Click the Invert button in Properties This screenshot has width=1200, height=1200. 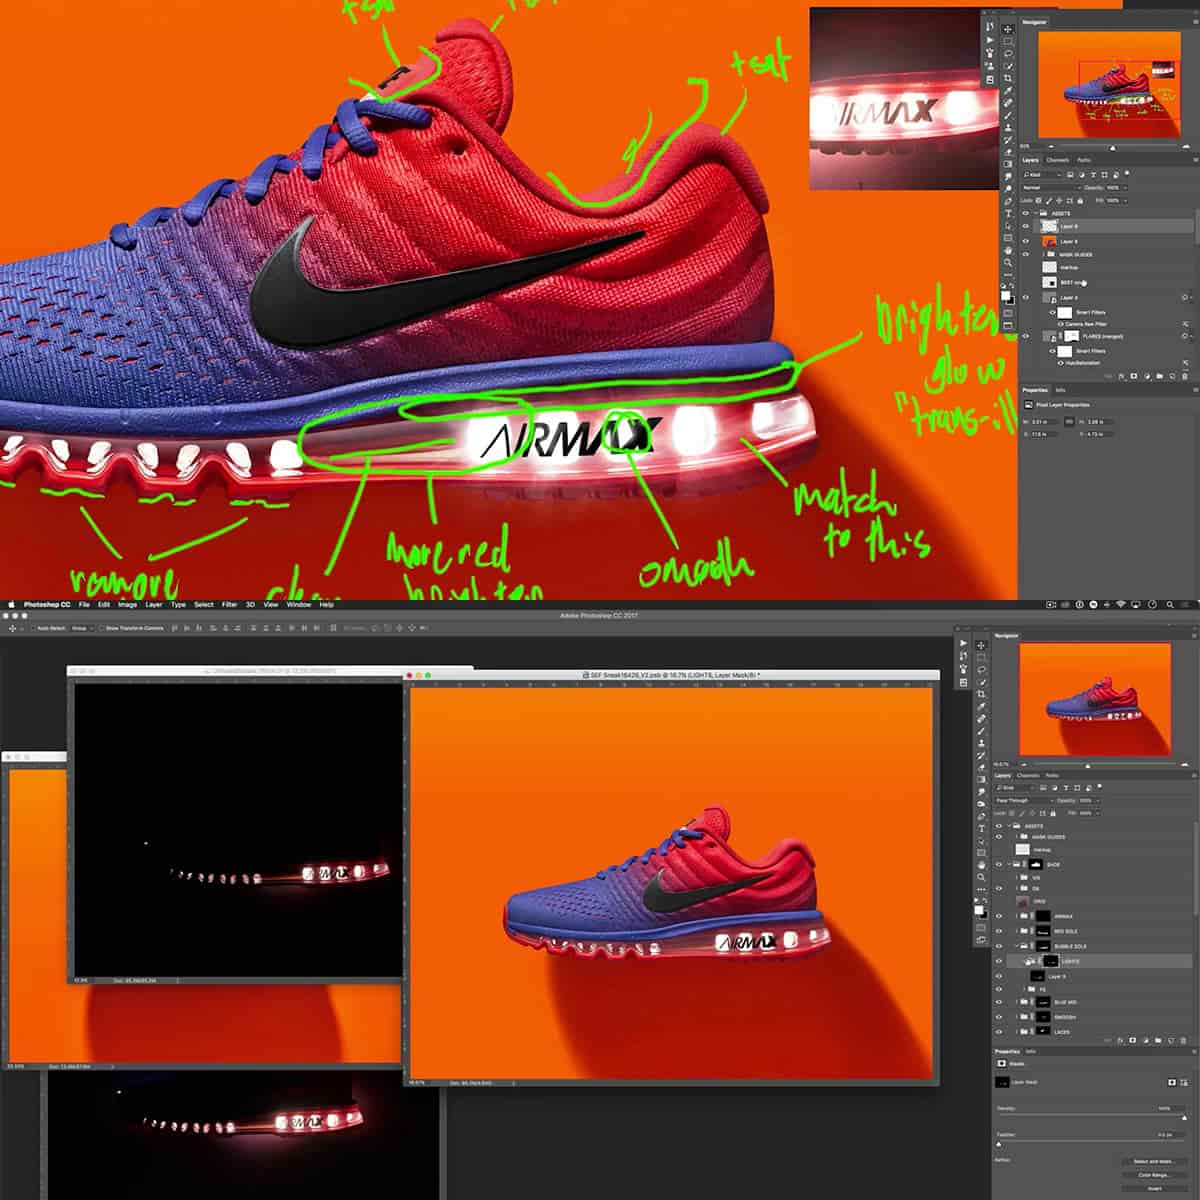coord(1154,1188)
